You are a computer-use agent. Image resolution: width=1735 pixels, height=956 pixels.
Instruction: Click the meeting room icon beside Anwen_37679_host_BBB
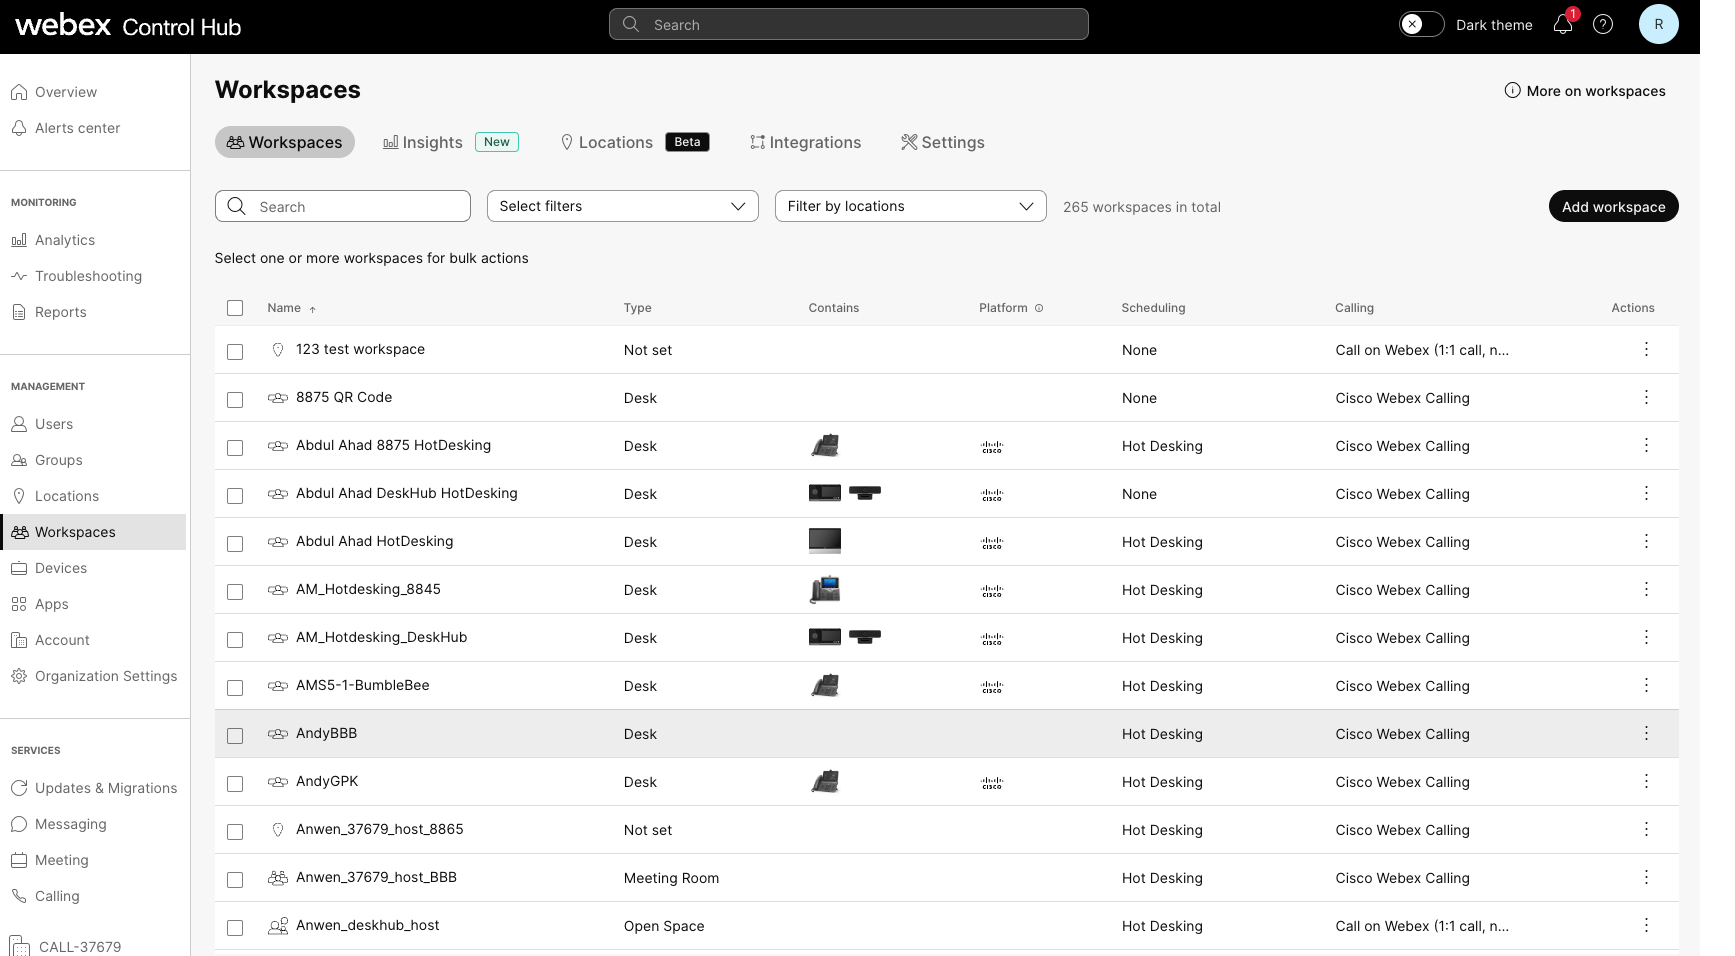point(278,878)
